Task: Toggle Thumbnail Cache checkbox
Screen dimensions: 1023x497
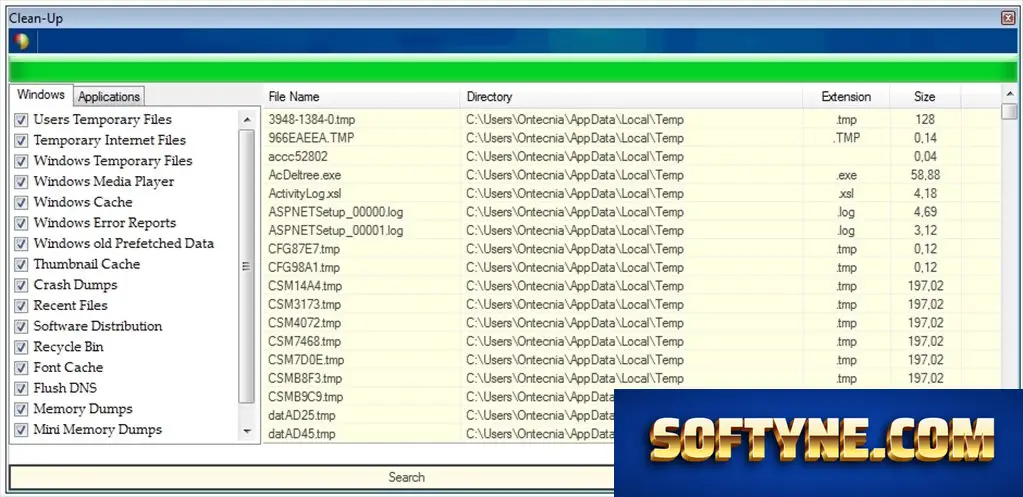Action: click(22, 265)
